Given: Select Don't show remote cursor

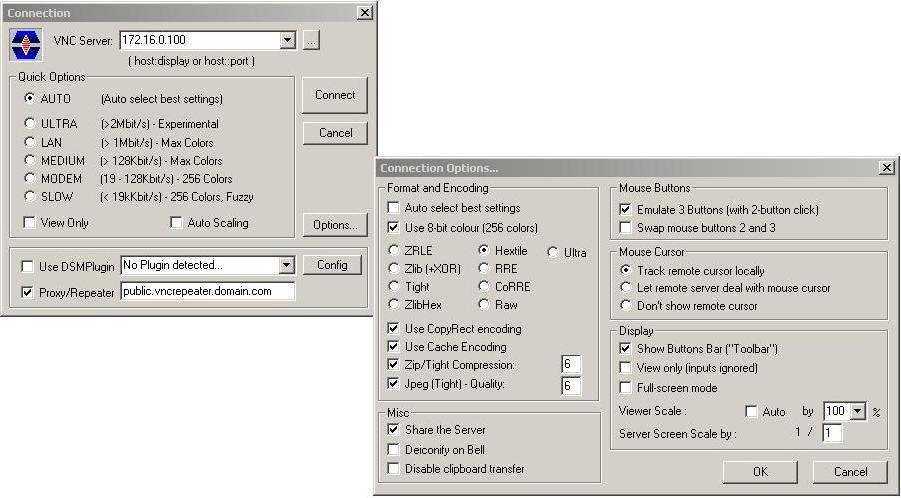Looking at the screenshot, I should tap(627, 305).
